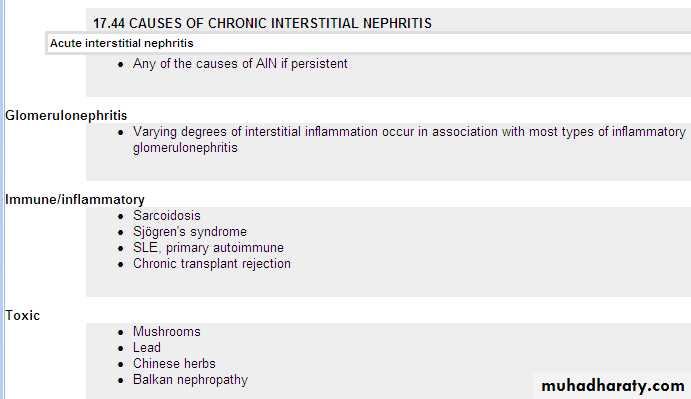Open the muhadharaty.com watermark link

pos(613,386)
